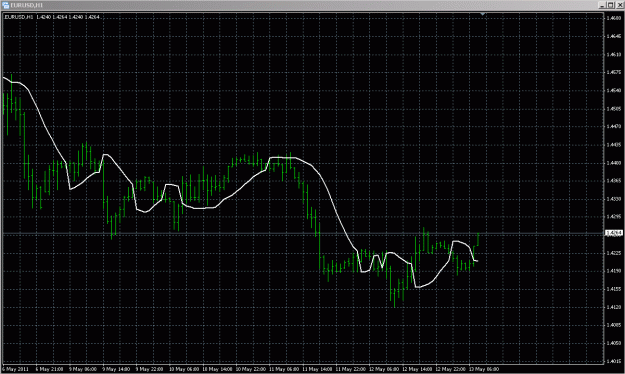Viewport: 625px width, 374px height.
Task: Click time axis label 12 May 06:00
Action: coord(383,369)
